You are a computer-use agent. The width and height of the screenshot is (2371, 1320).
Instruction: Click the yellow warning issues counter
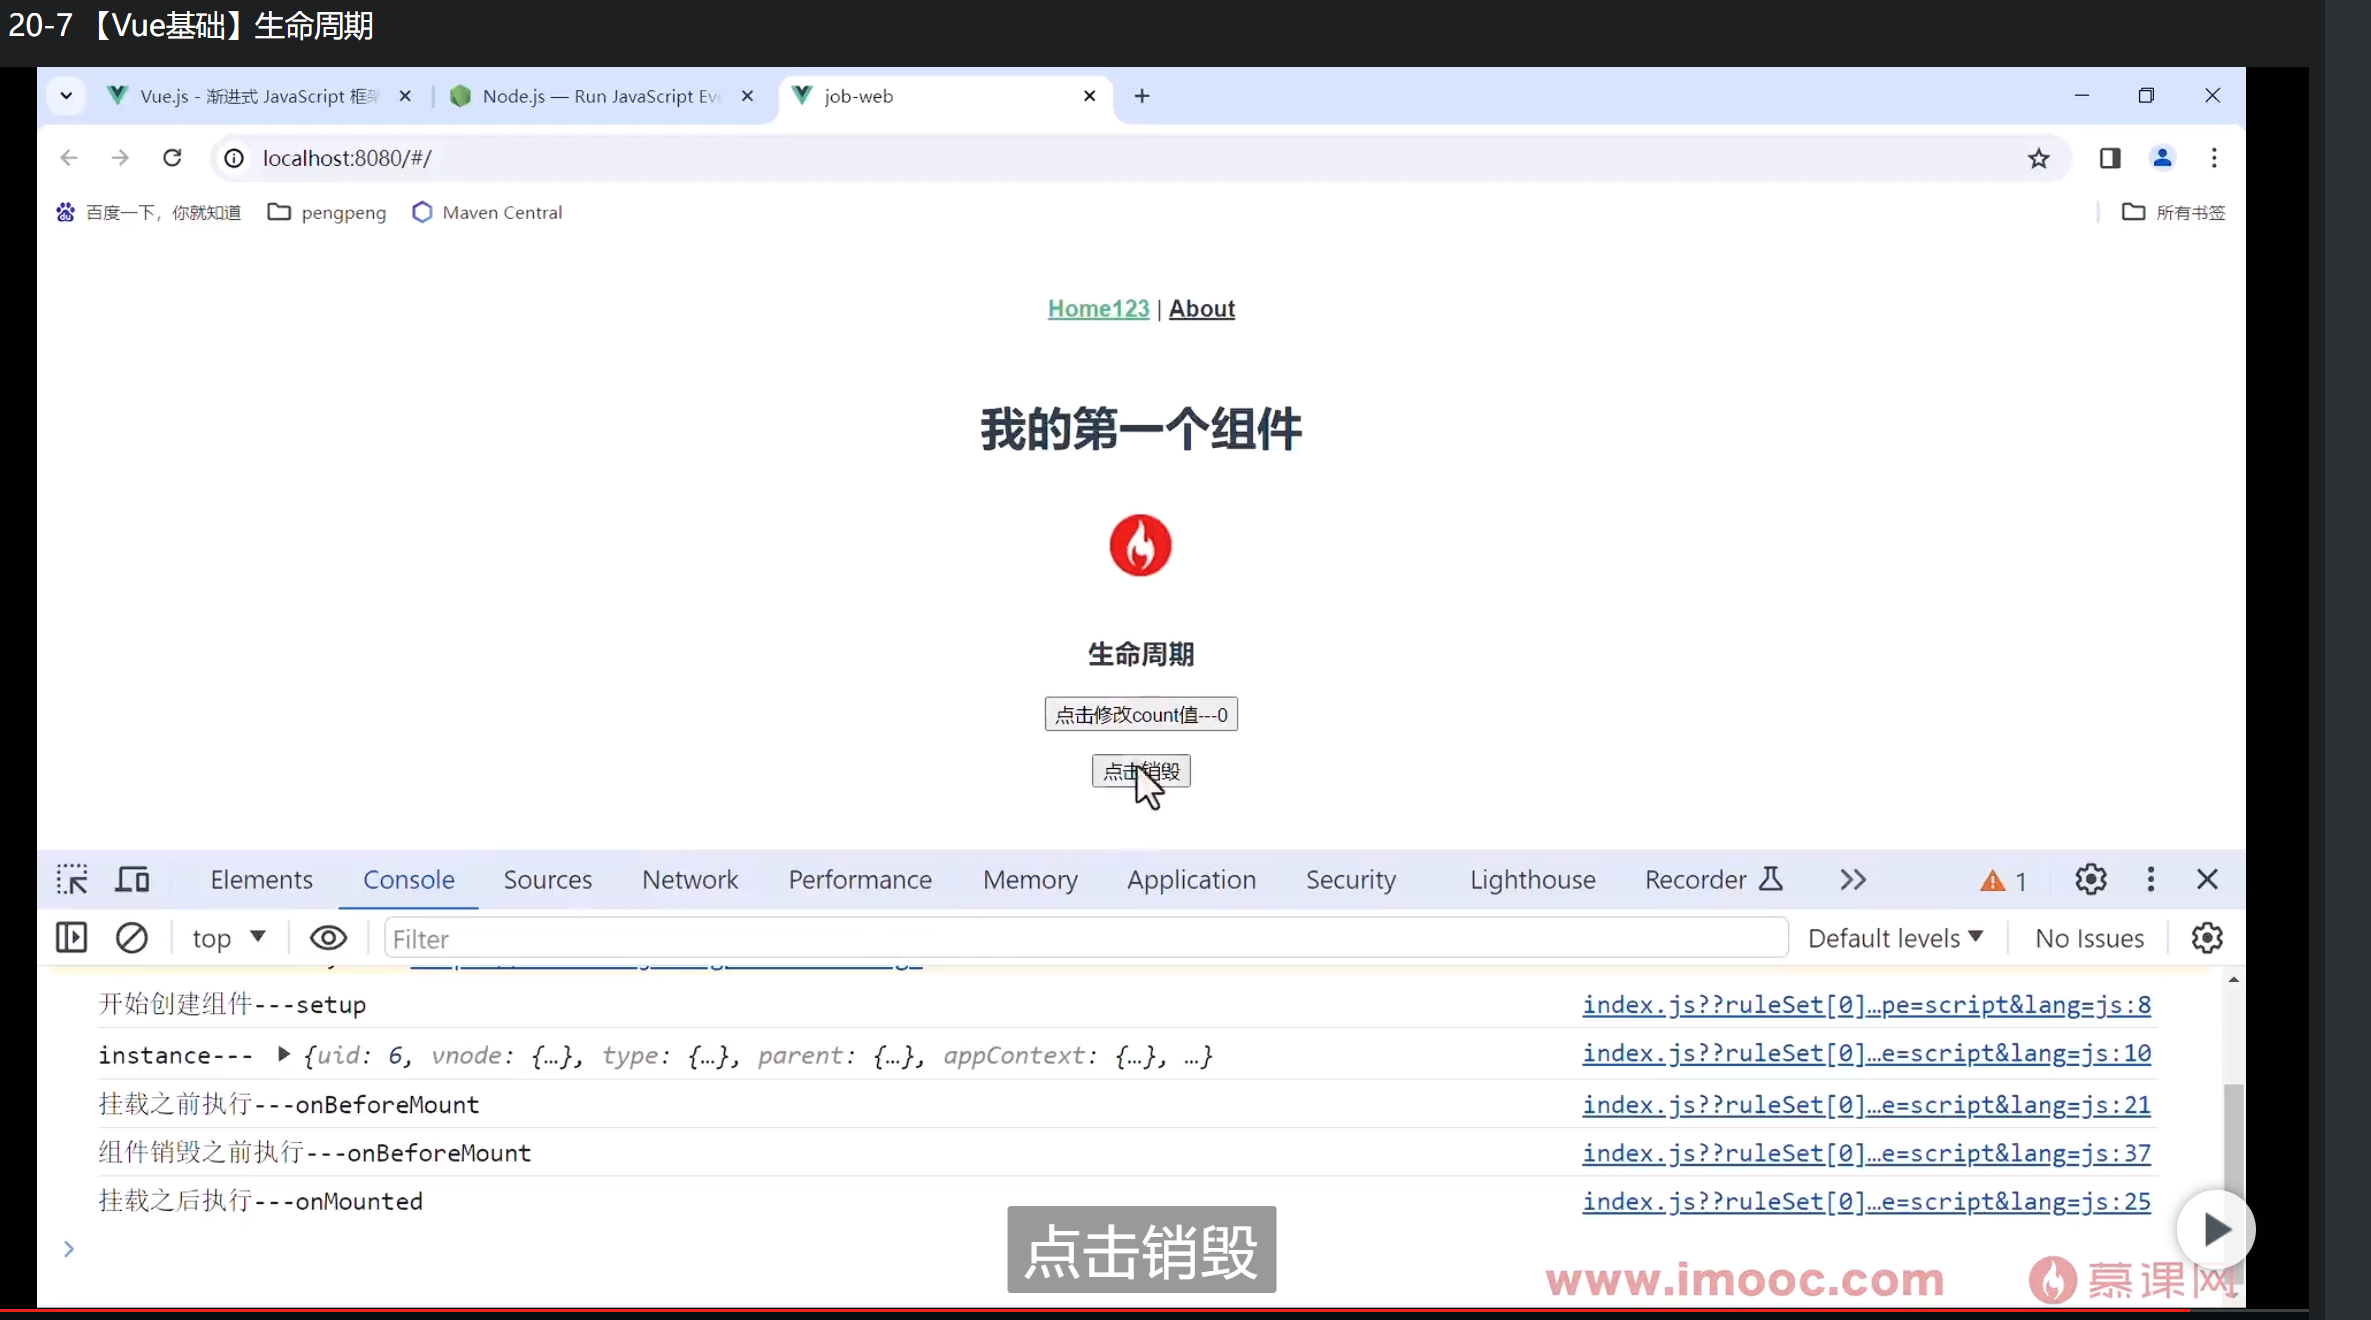[x=2001, y=880]
